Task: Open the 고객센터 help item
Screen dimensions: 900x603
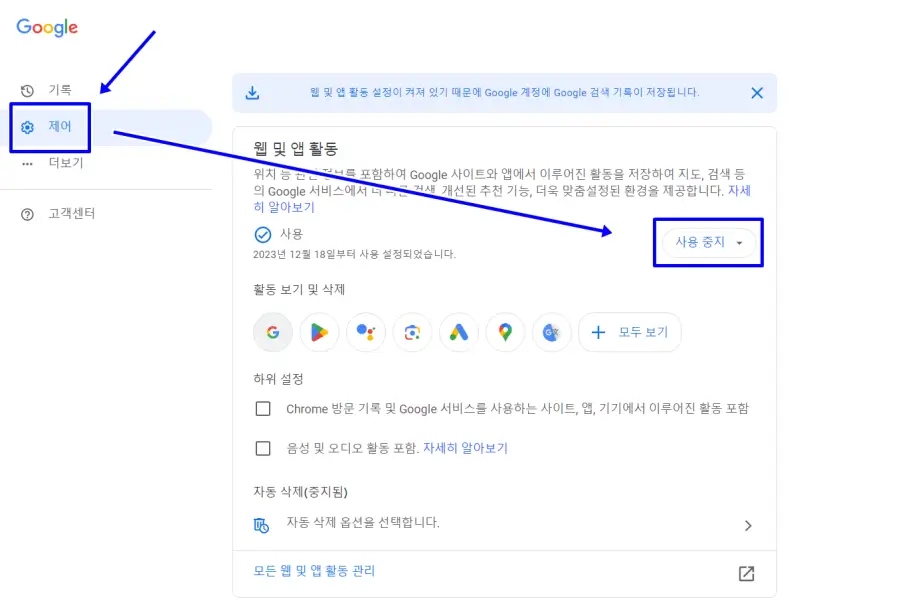Action: coord(71,213)
